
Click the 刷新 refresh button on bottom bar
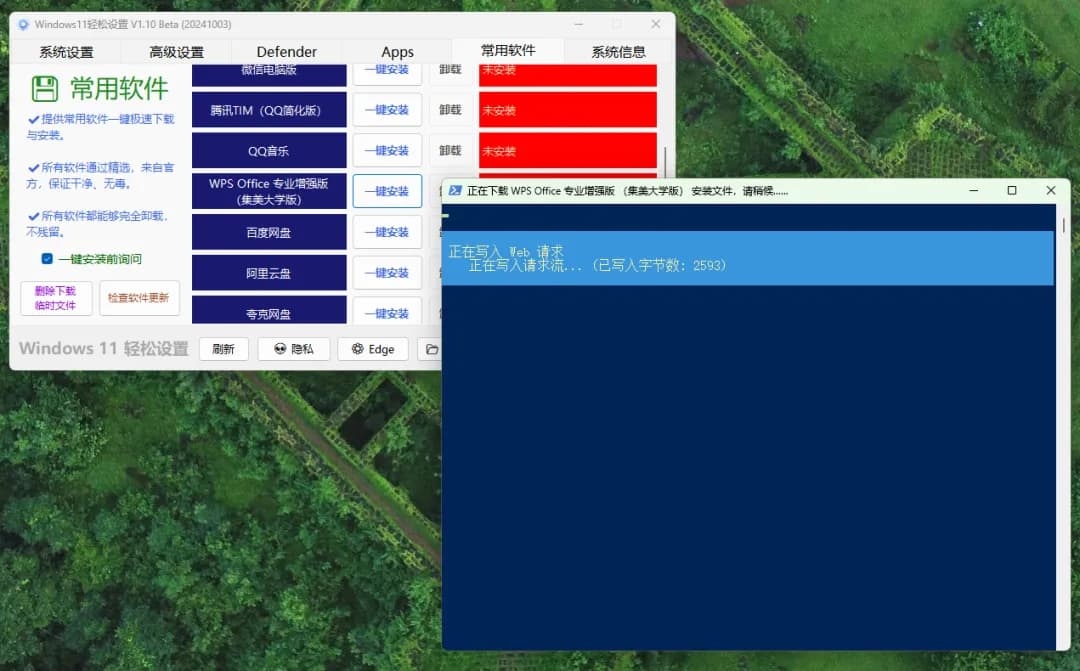pos(224,349)
